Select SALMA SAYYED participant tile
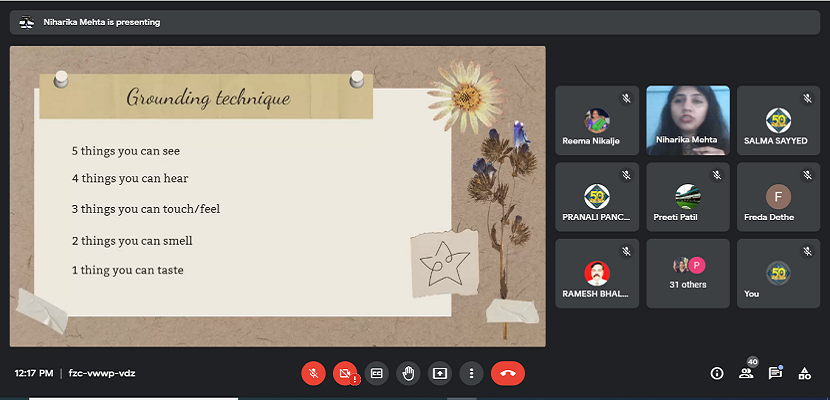Viewport: 830px width, 400px height. (x=779, y=121)
